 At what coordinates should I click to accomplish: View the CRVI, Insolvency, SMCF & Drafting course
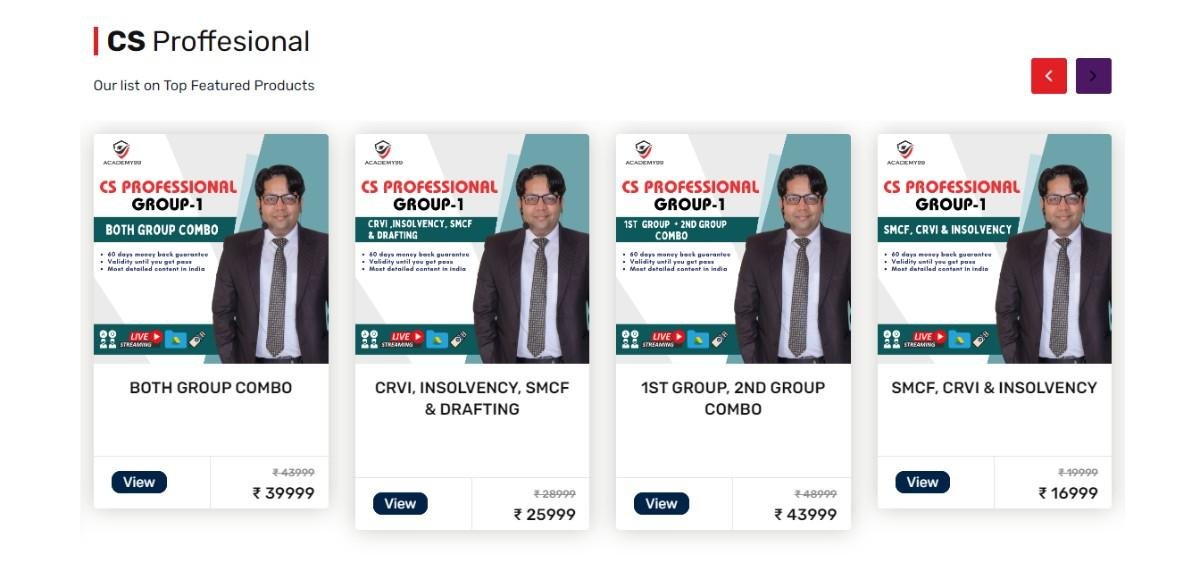(400, 503)
